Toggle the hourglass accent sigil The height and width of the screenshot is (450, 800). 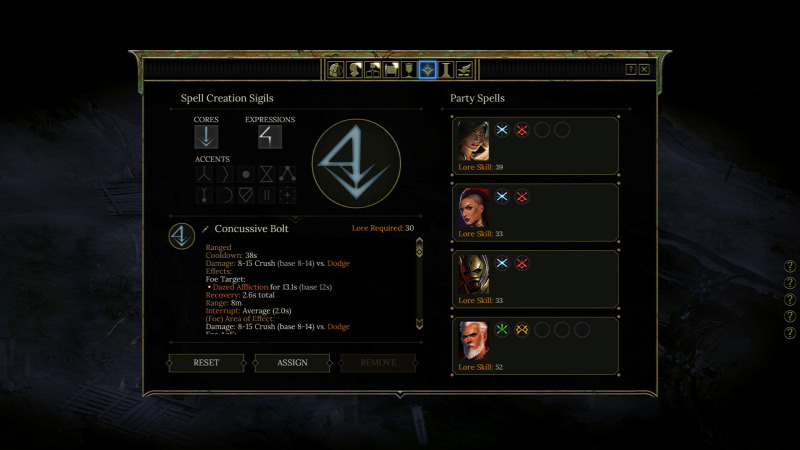click(x=266, y=174)
